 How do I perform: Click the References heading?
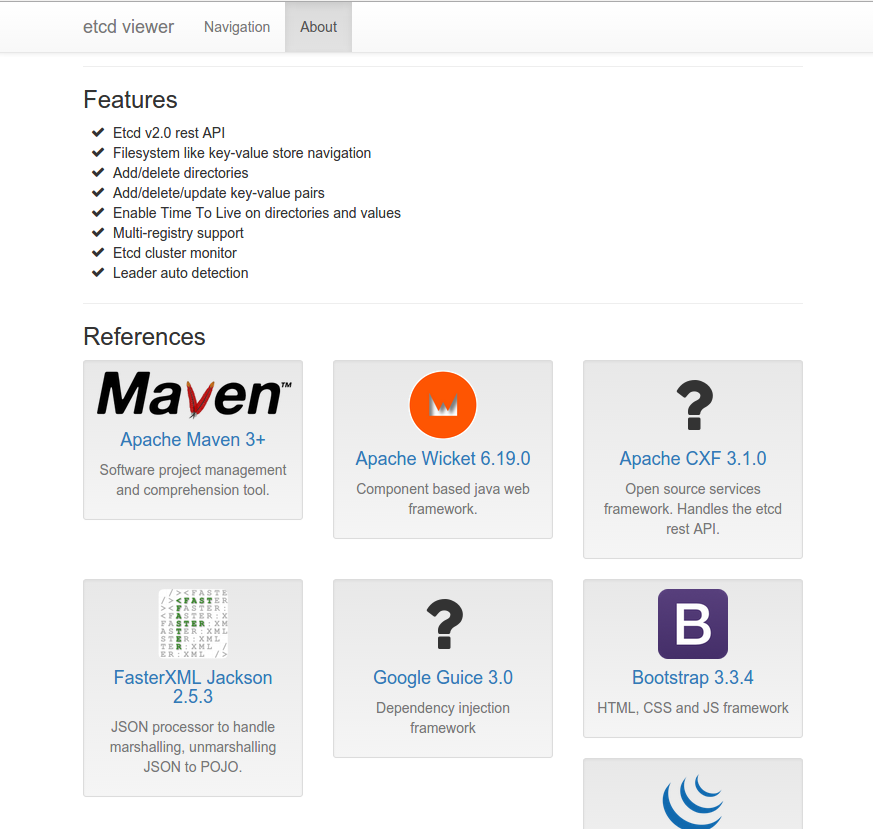(x=144, y=337)
